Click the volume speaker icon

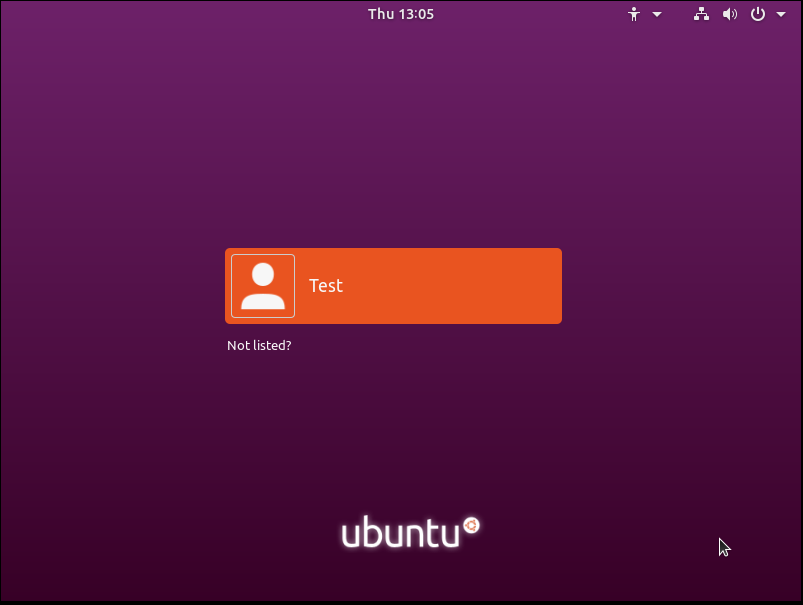point(730,14)
